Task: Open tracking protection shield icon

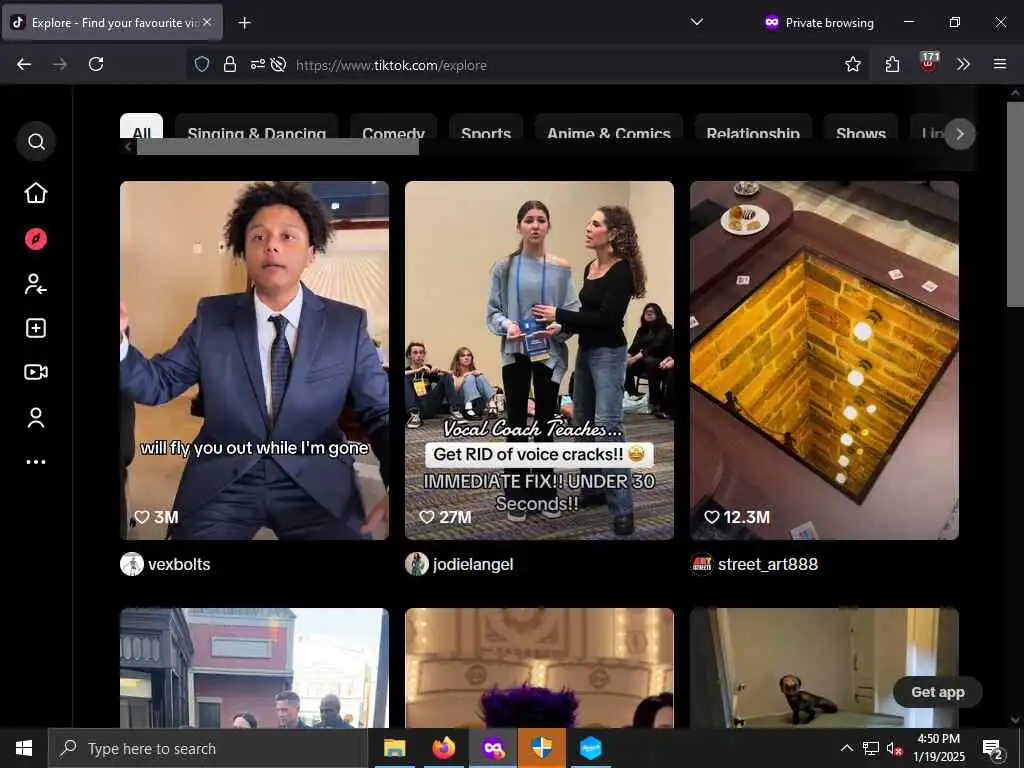Action: click(x=202, y=64)
